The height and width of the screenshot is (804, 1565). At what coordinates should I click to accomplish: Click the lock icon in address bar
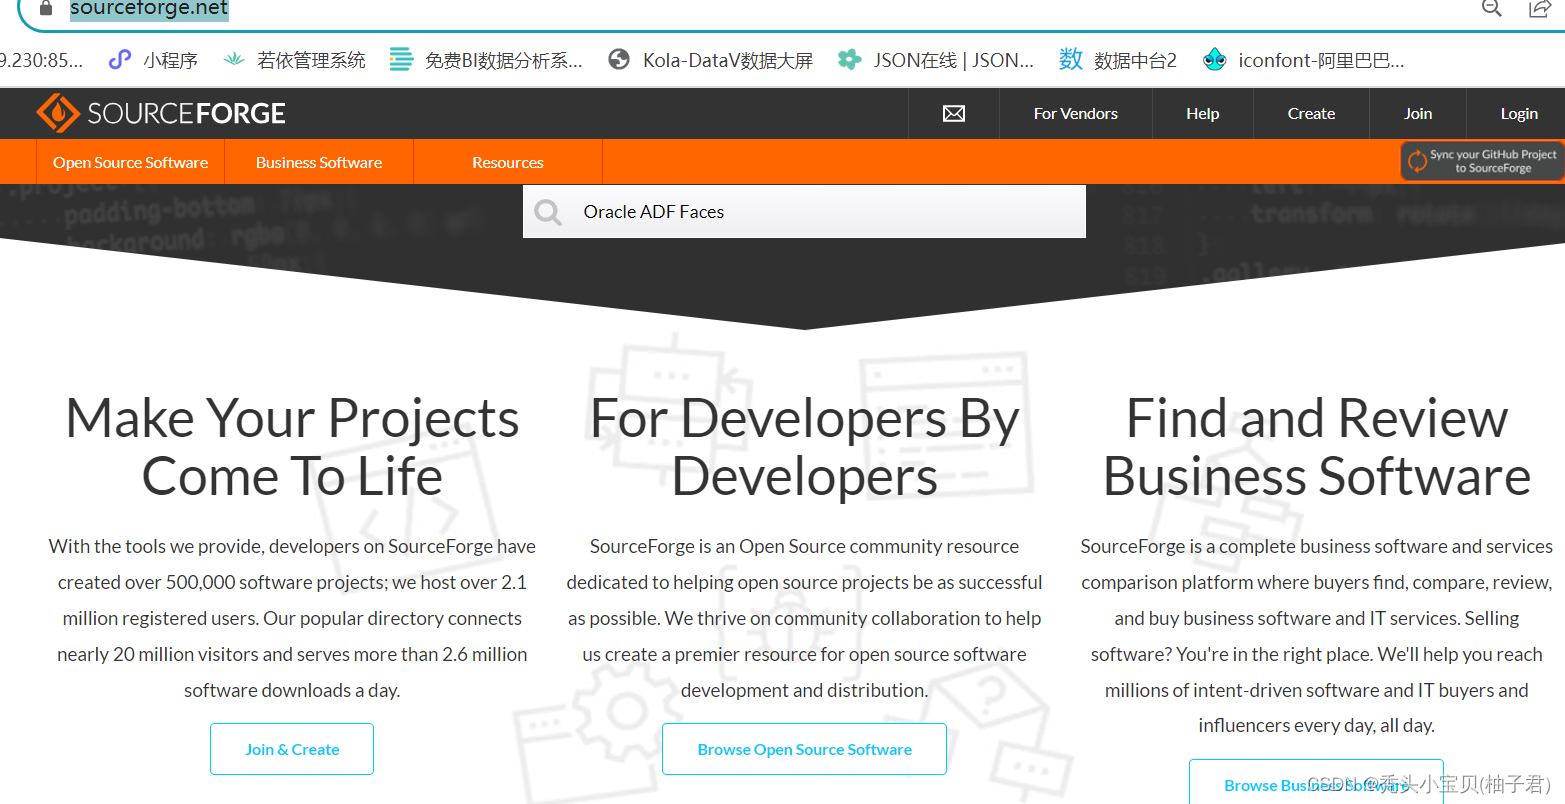(x=46, y=8)
